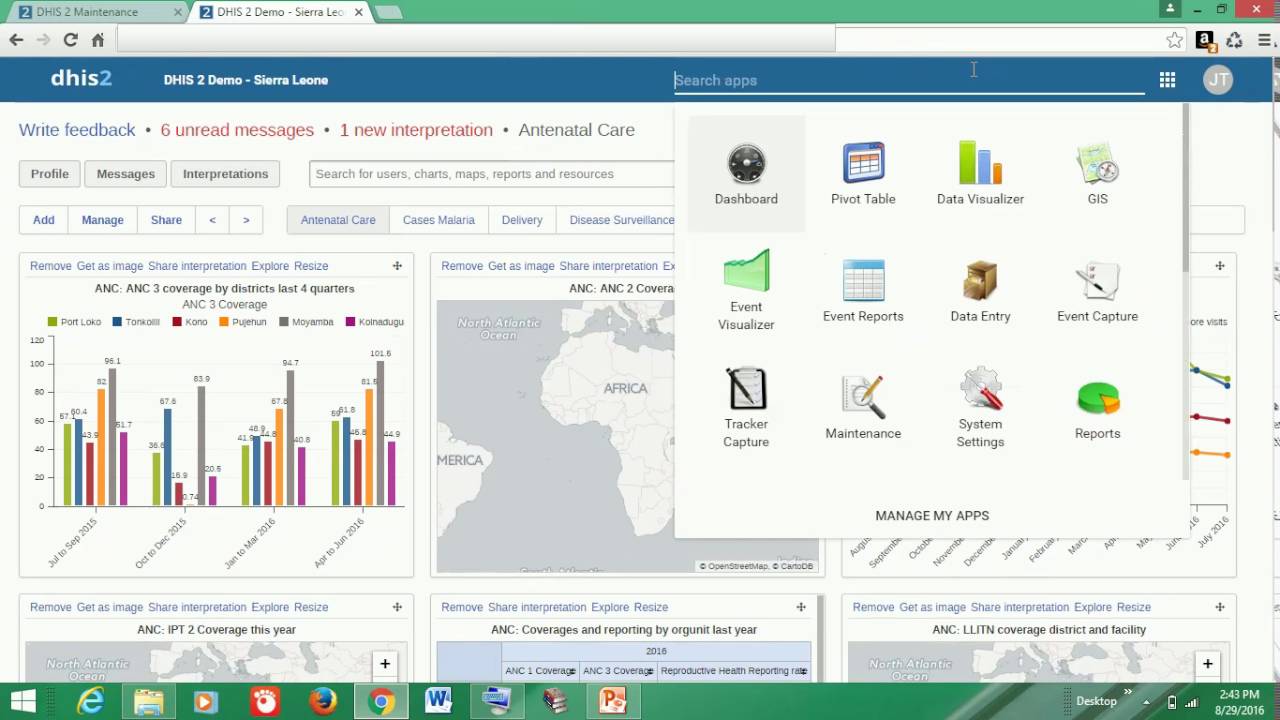Open the GIS app
Screen dimensions: 1280x720
pyautogui.click(x=1097, y=174)
